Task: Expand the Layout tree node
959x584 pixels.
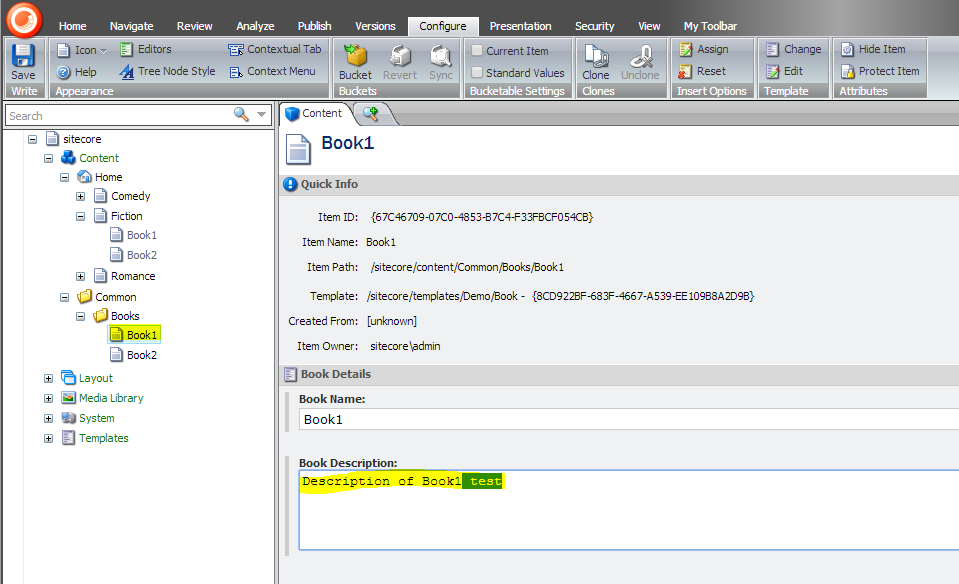Action: [x=48, y=379]
